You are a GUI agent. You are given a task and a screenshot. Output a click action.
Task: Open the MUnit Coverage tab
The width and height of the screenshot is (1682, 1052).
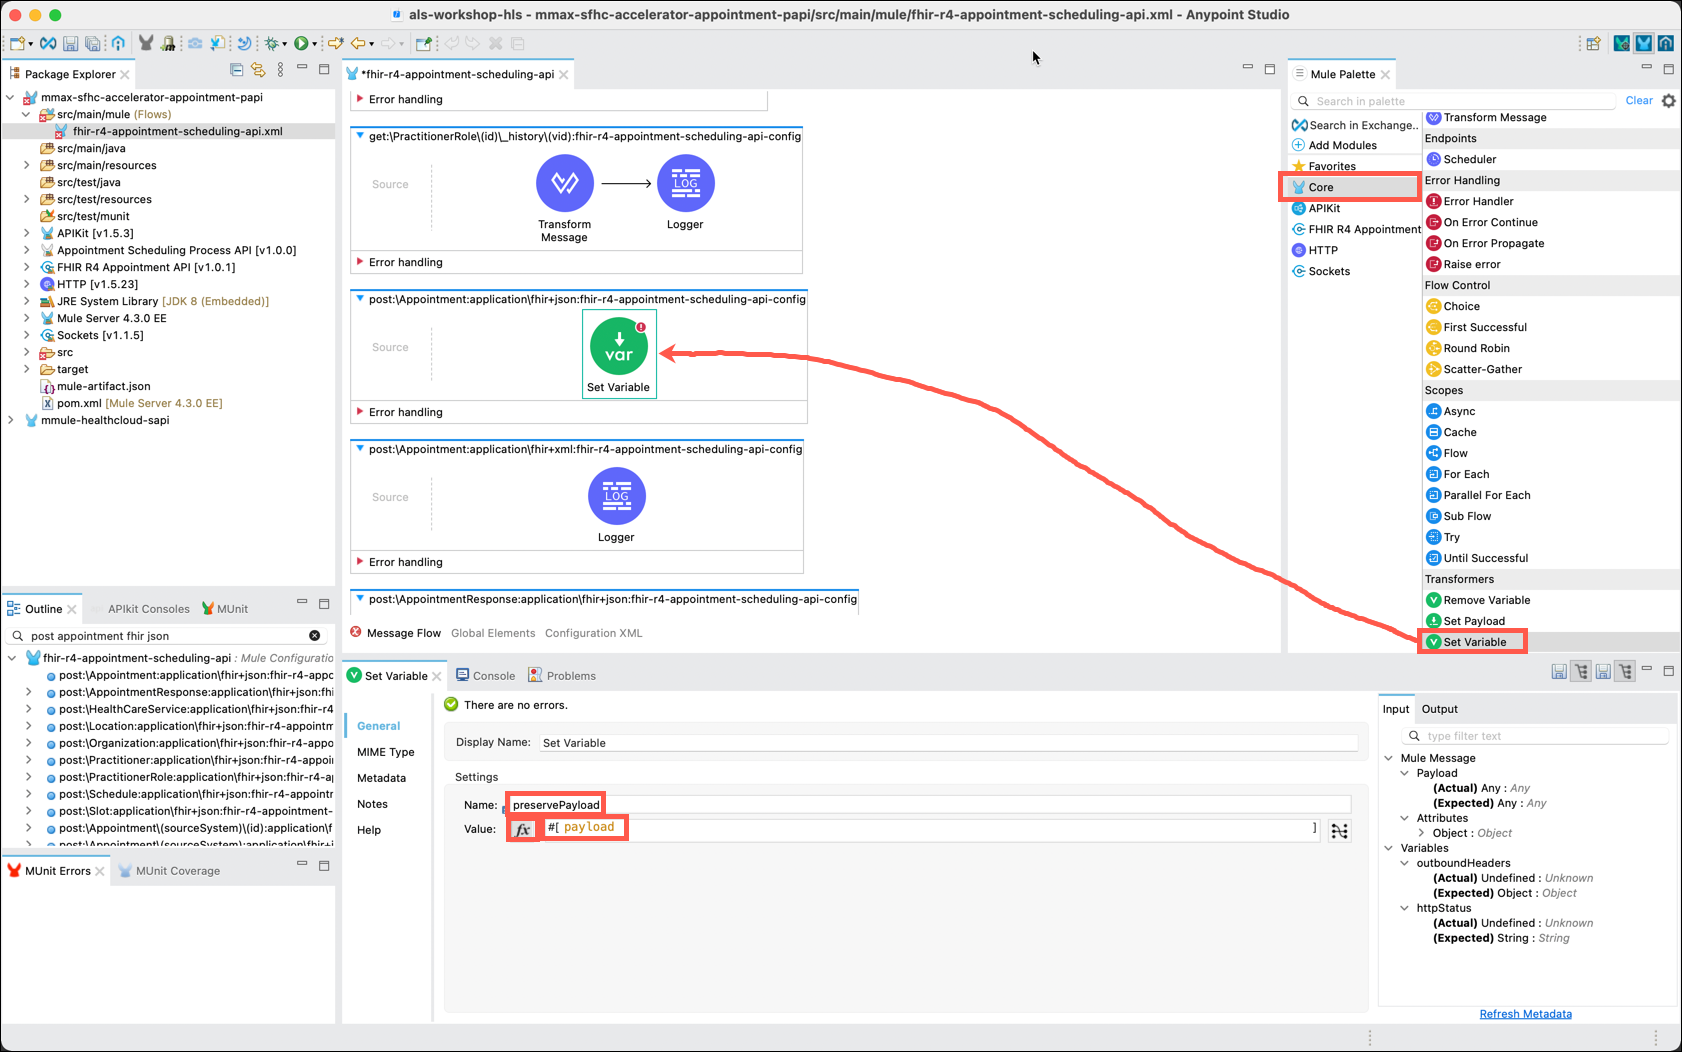169,871
